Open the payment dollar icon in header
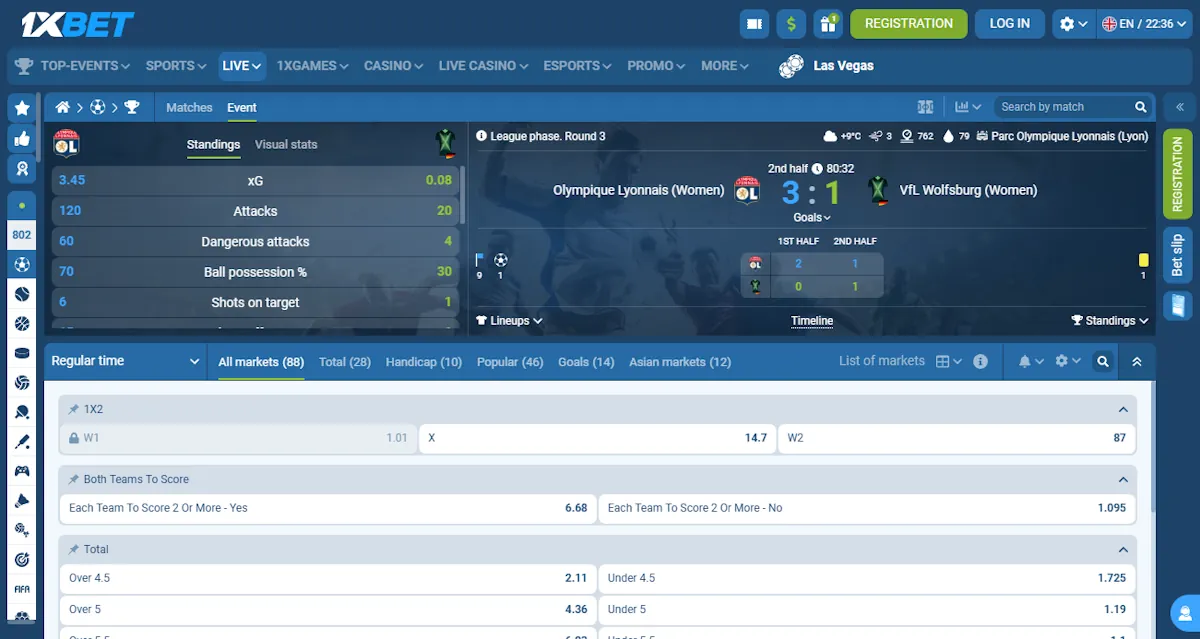Screen dimensions: 1200x639 [791, 23]
